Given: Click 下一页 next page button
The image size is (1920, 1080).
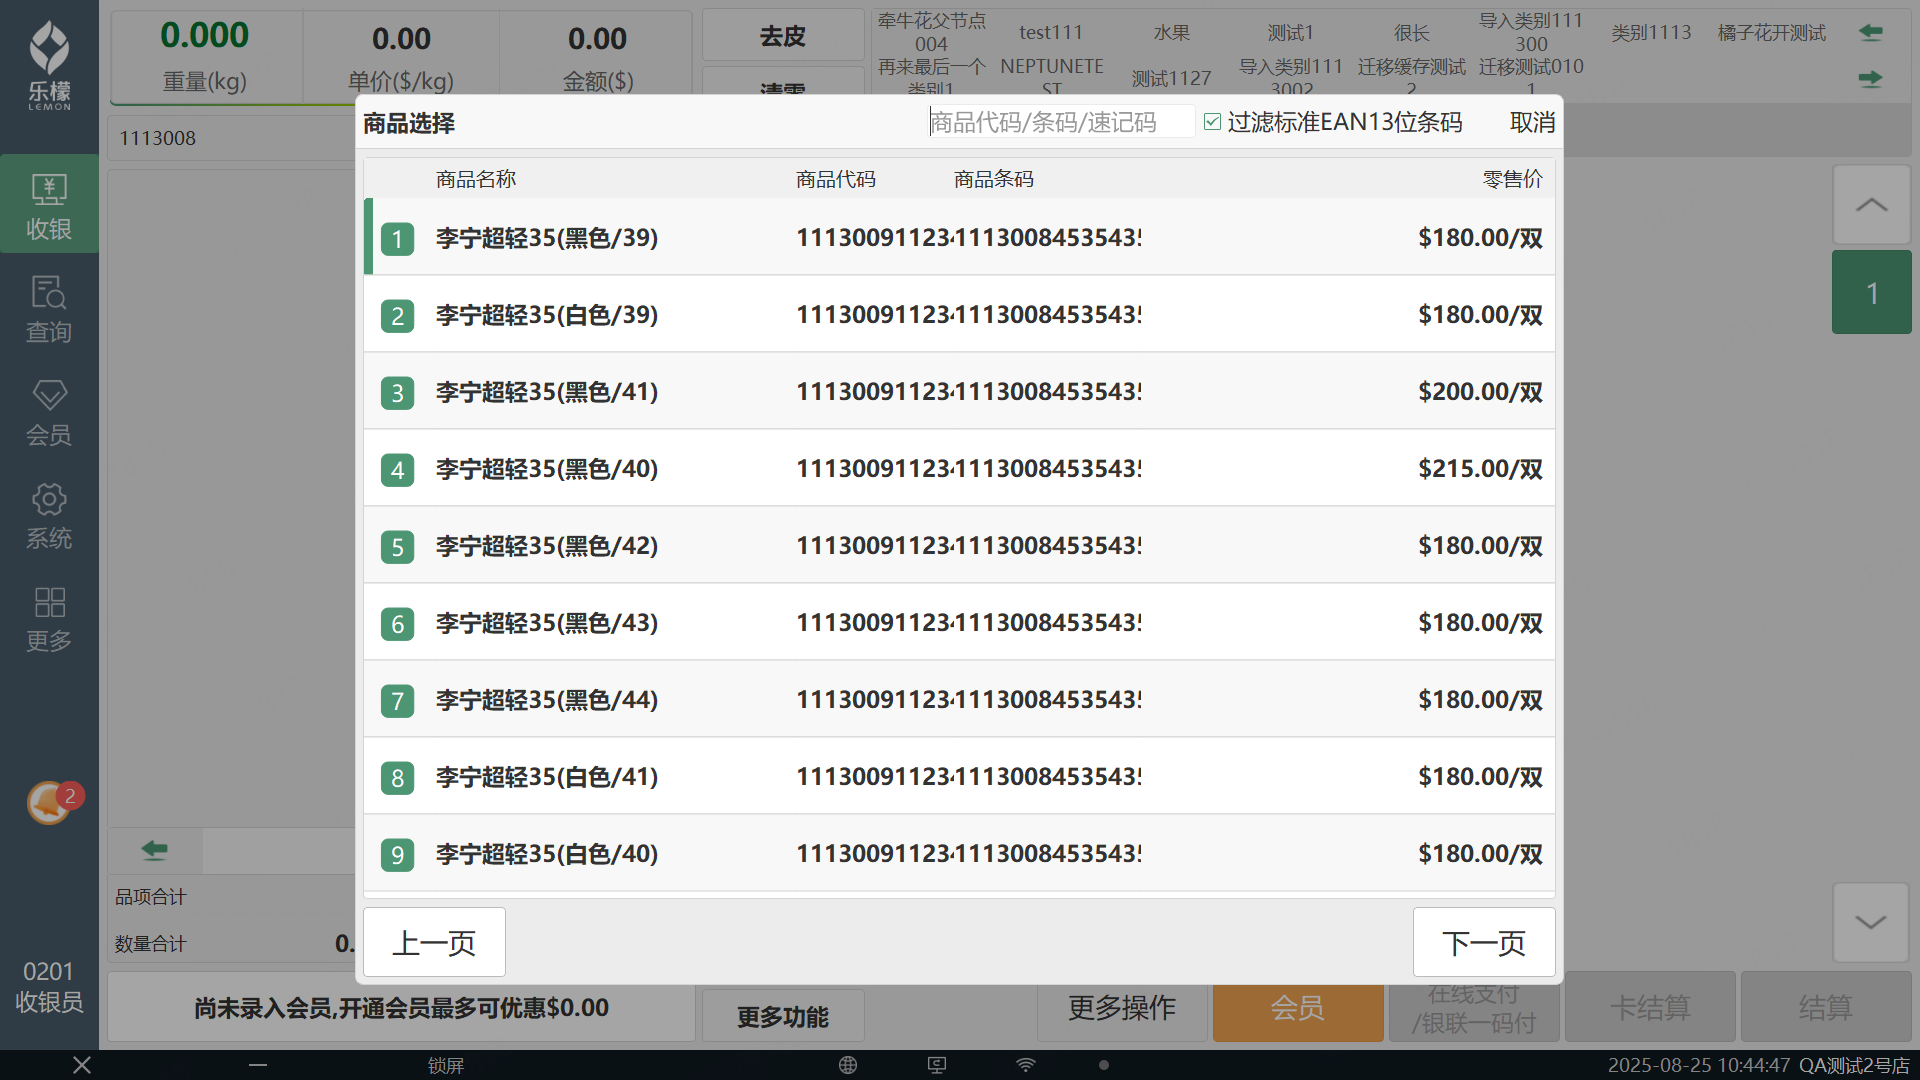Looking at the screenshot, I should point(1483,942).
